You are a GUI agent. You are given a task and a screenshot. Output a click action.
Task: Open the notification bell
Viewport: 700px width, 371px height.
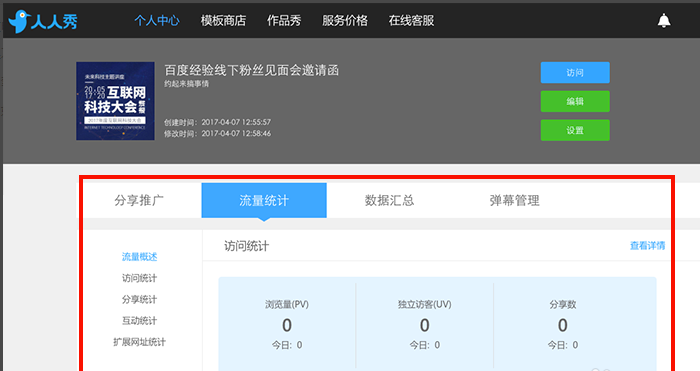[664, 21]
